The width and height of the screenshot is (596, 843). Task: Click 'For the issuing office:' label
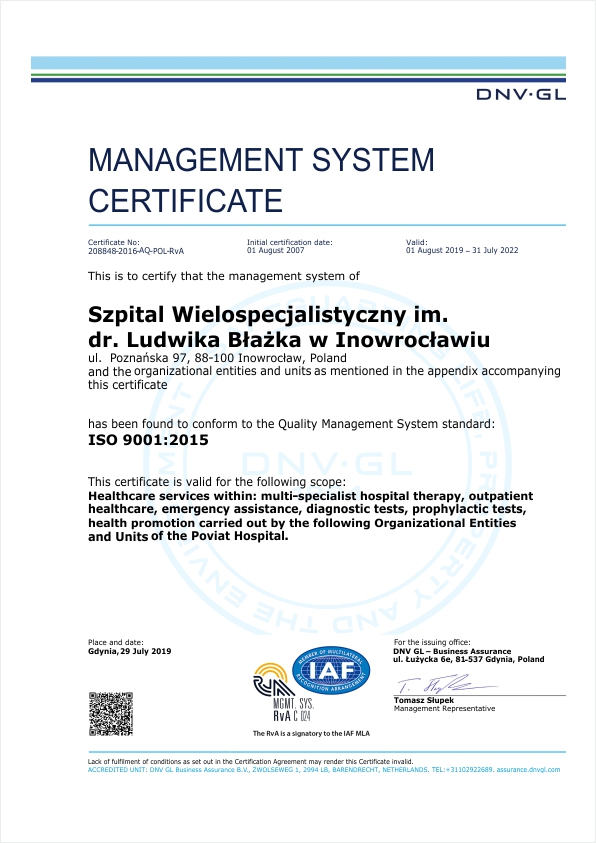coord(432,642)
